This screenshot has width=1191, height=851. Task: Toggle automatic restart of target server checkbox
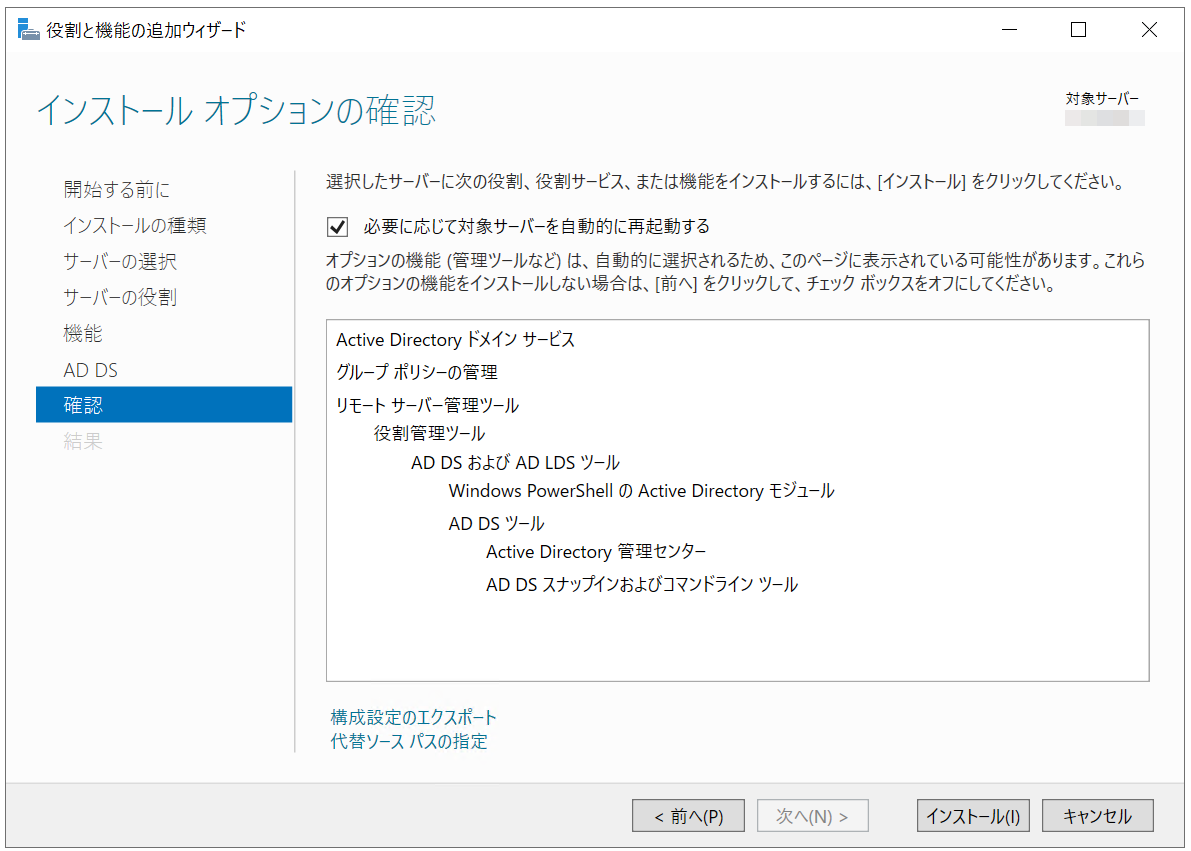point(337,226)
